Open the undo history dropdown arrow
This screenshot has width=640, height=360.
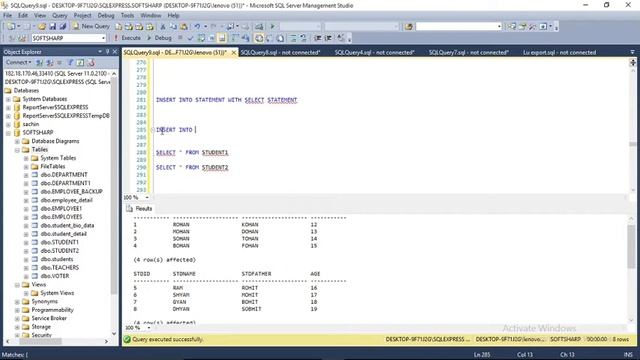205,27
